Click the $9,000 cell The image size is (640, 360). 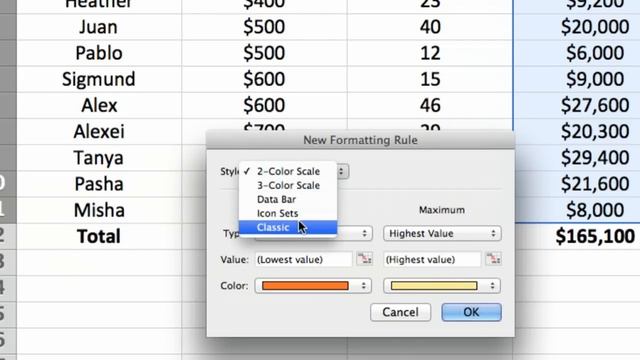pos(576,79)
